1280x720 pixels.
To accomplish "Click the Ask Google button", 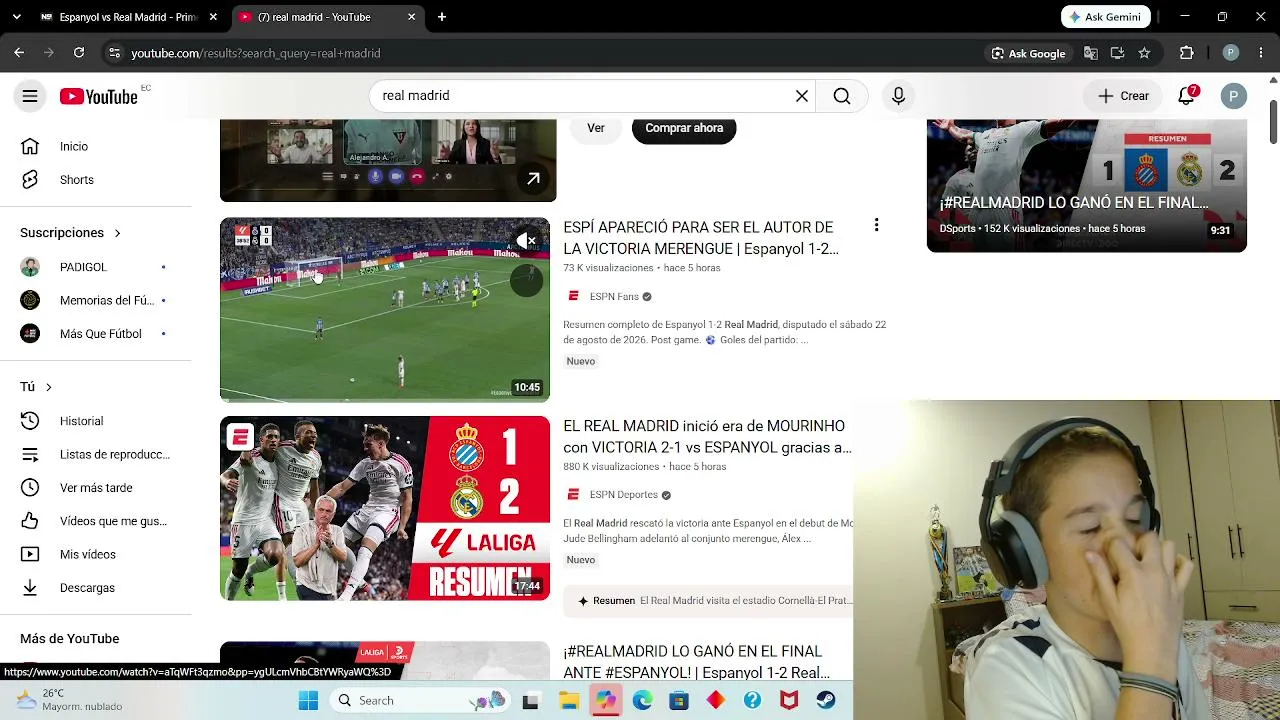I will click(x=1028, y=53).
